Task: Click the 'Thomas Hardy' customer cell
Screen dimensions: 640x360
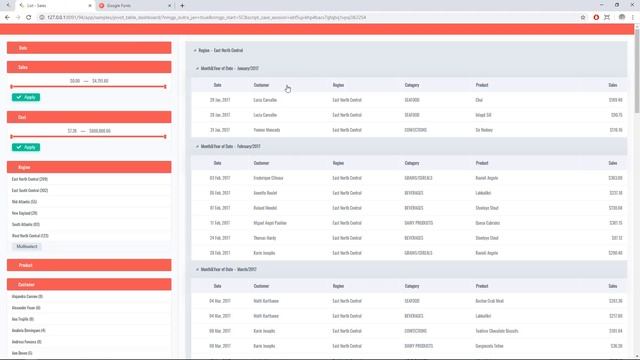Action: [264, 238]
